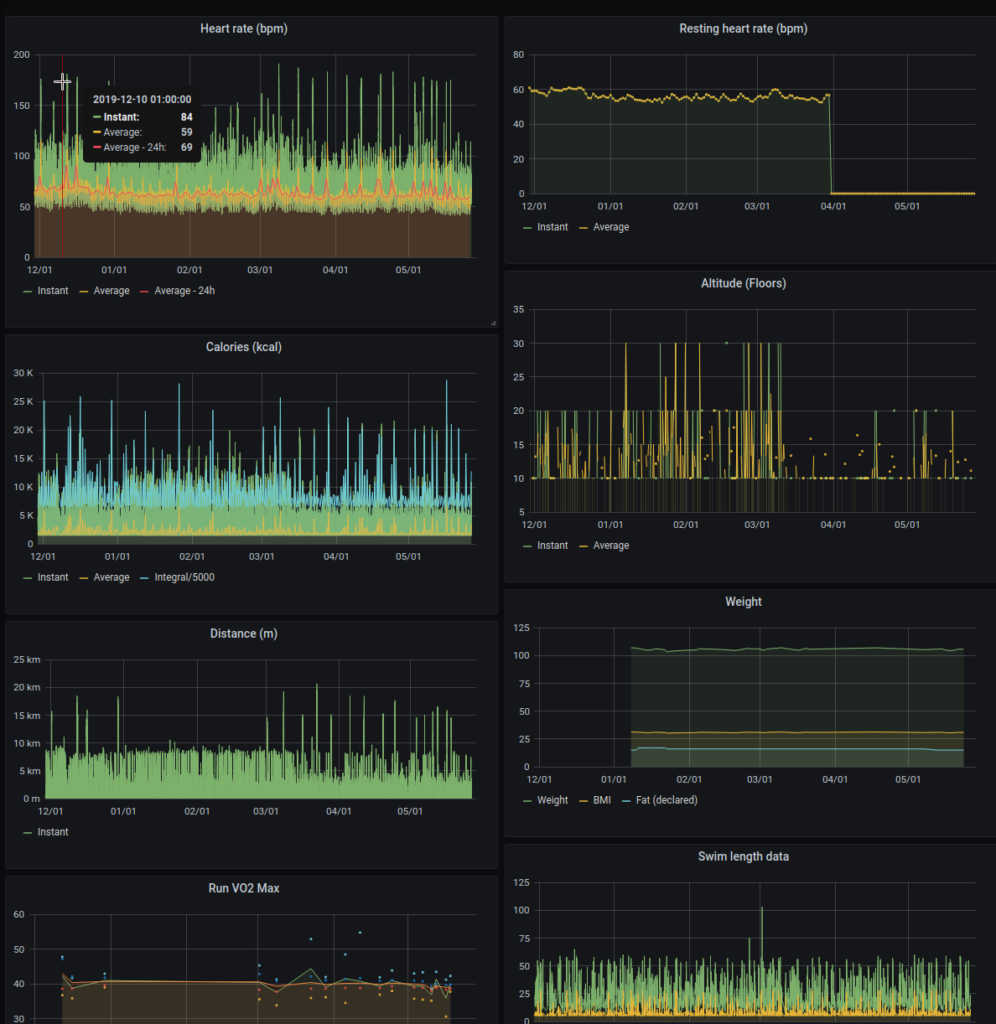Toggle Instant series in Distance legend
Screen dimensions: 996x1024
[x=52, y=832]
